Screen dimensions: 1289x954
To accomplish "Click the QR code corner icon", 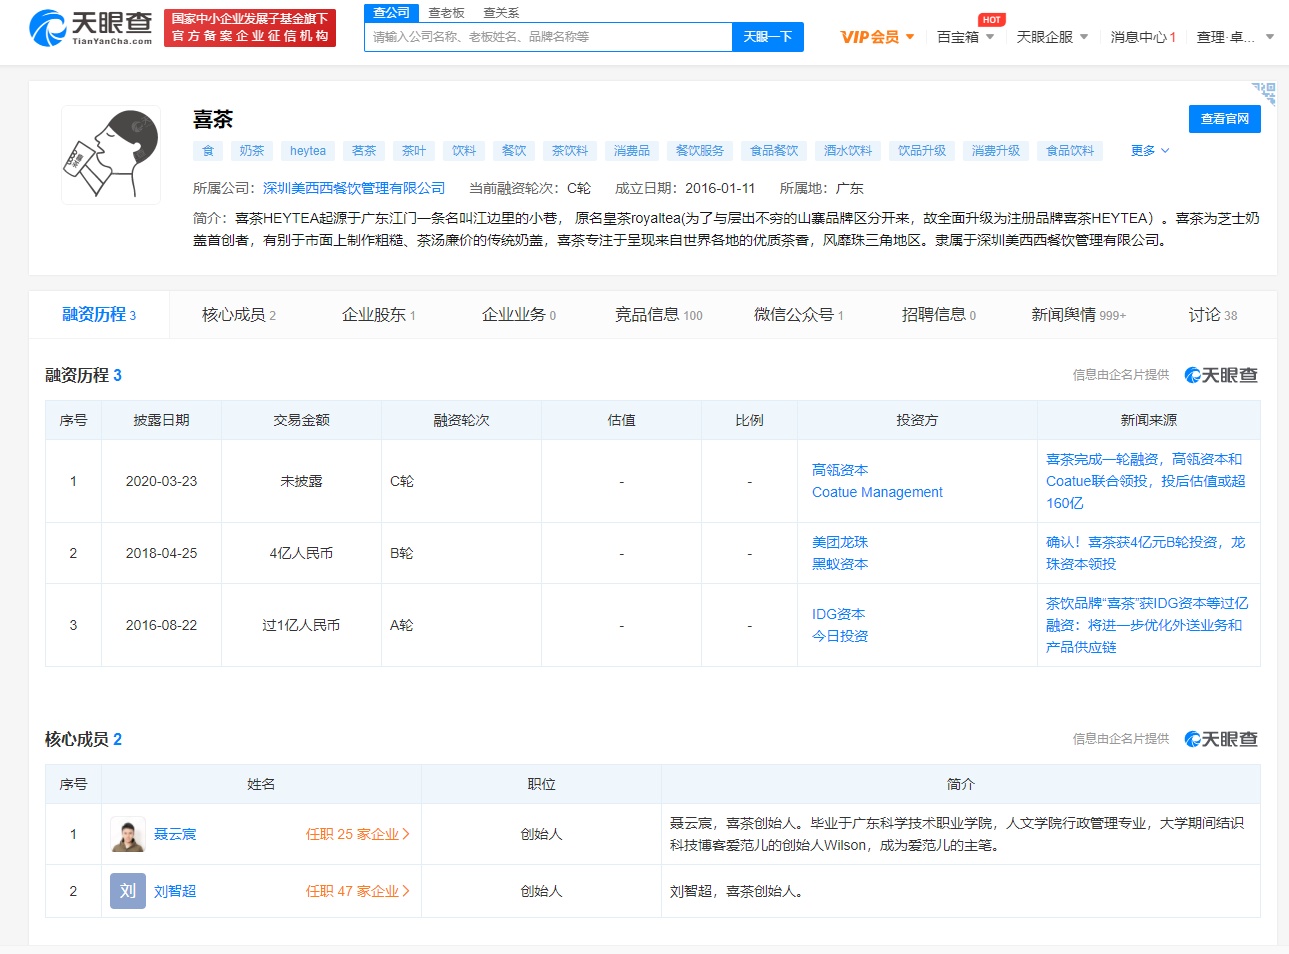I will click(x=1264, y=93).
